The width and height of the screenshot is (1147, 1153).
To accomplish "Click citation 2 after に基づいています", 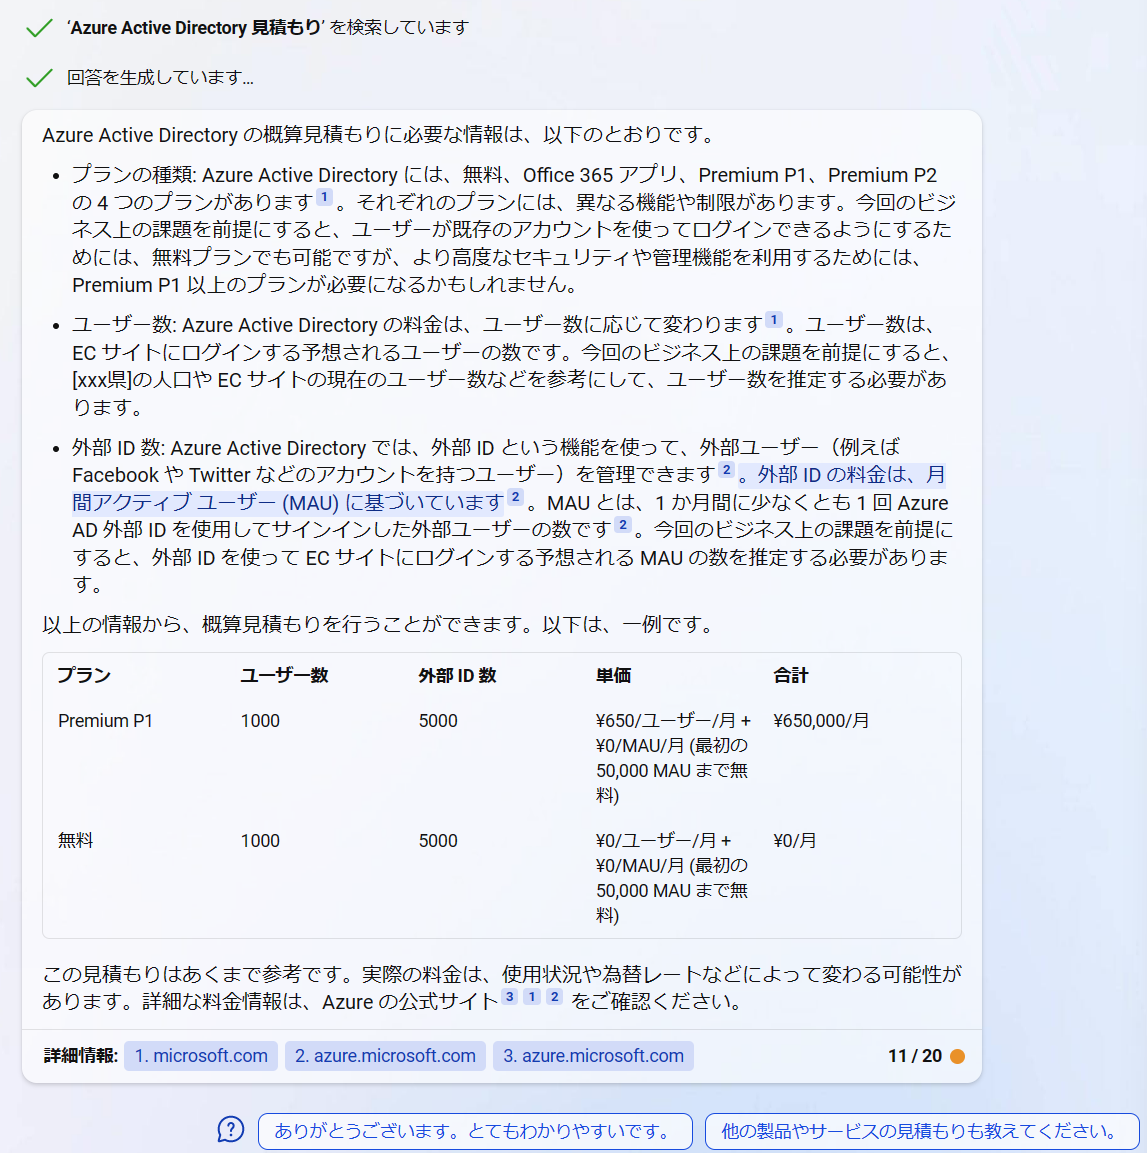I will coord(515,497).
